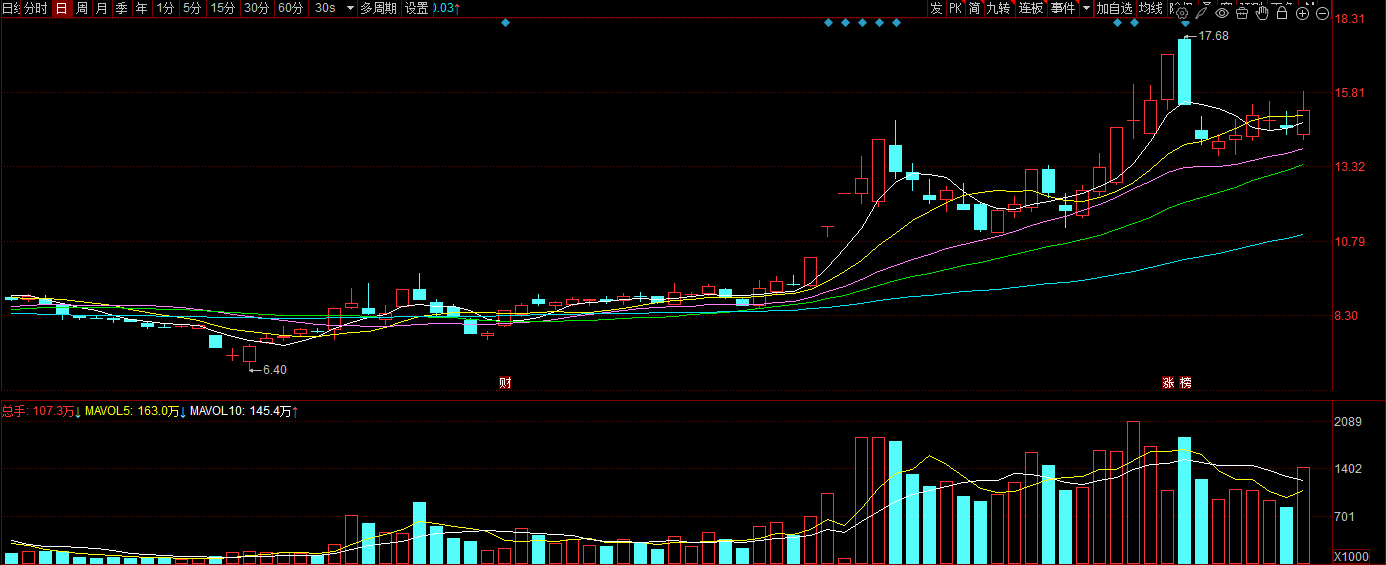
Task: Open the toolbox icon
Action: tap(1242, 13)
